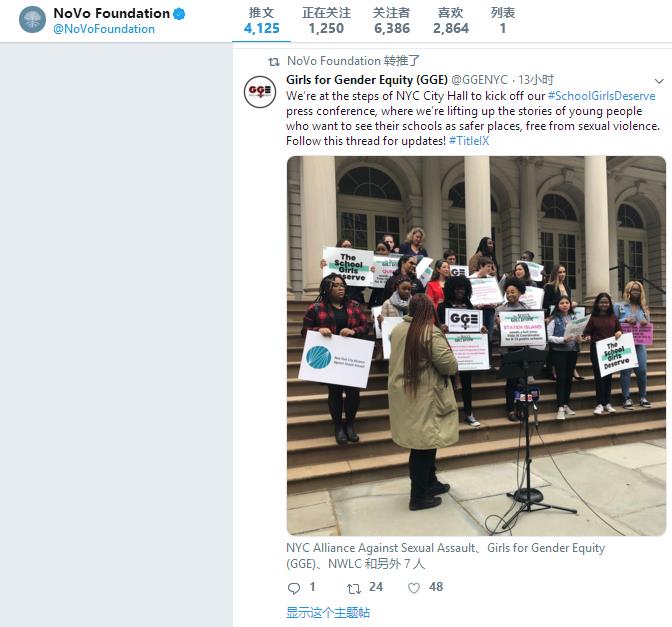Click the blue verified badge icon
Screen dimensions: 672x627
[179, 14]
